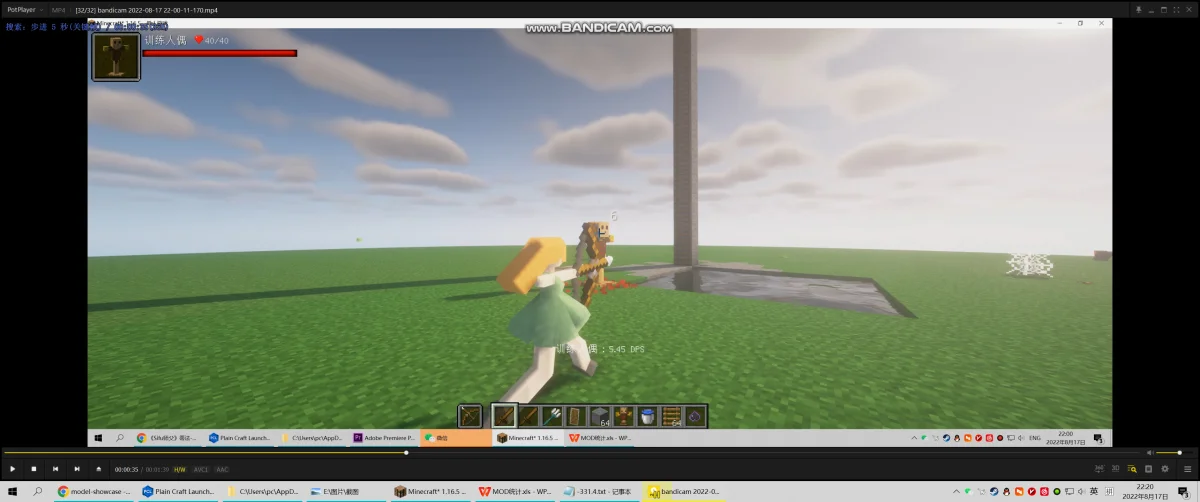
Task: Click the 00:01:39 total duration display
Action: coord(157,469)
